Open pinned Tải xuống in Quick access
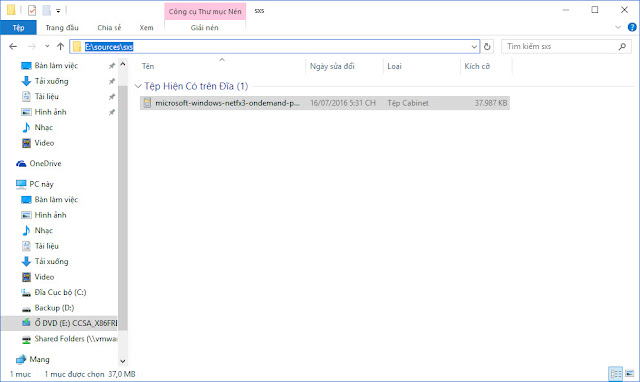This screenshot has width=640, height=382. pos(51,81)
